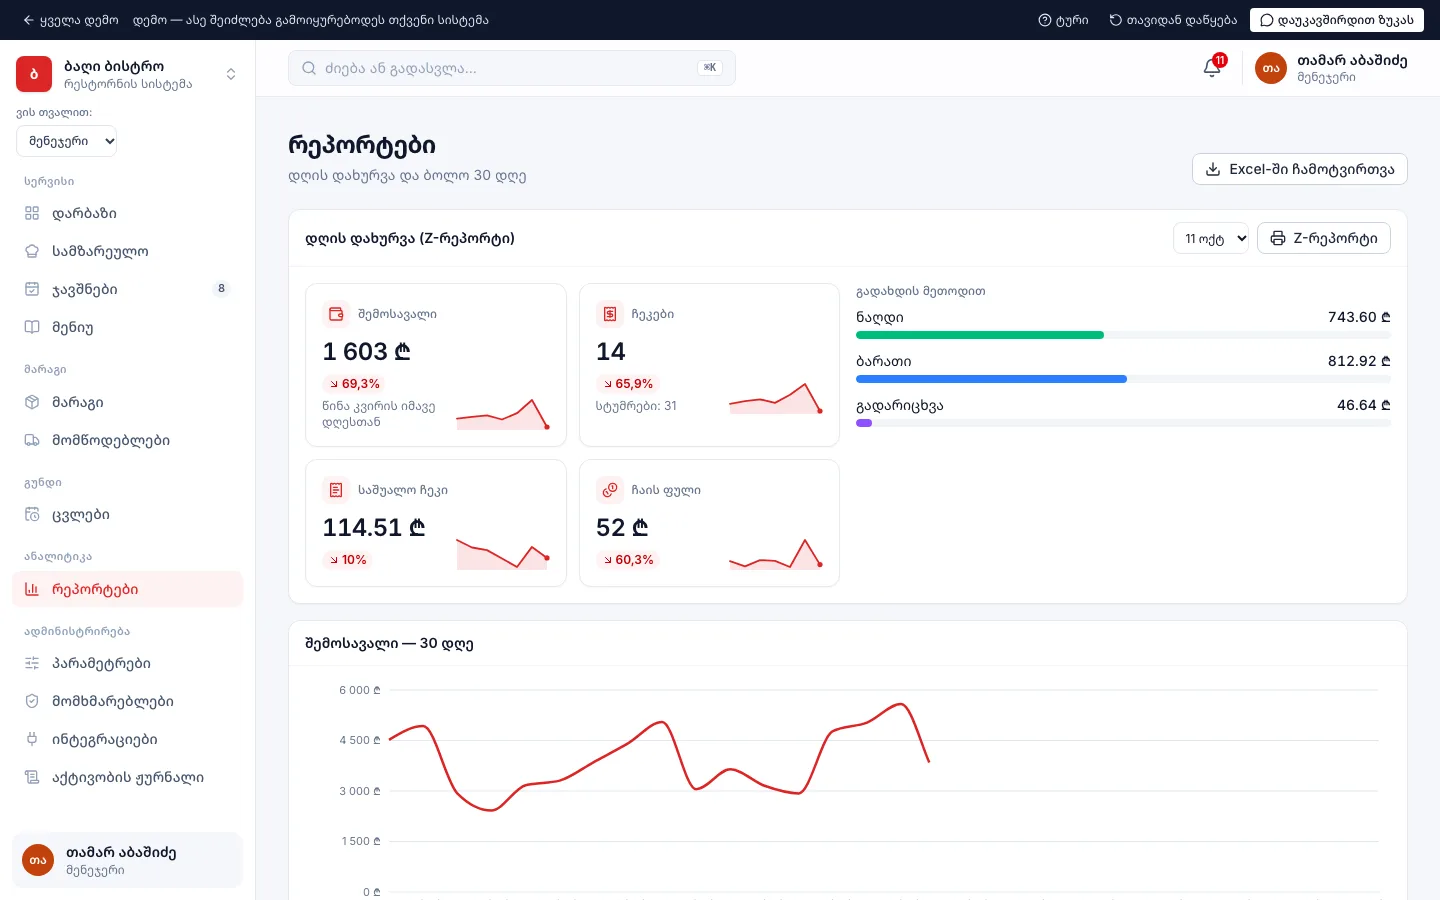Click the ჯავშნები calendar icon
This screenshot has width=1440, height=900.
[x=32, y=289]
